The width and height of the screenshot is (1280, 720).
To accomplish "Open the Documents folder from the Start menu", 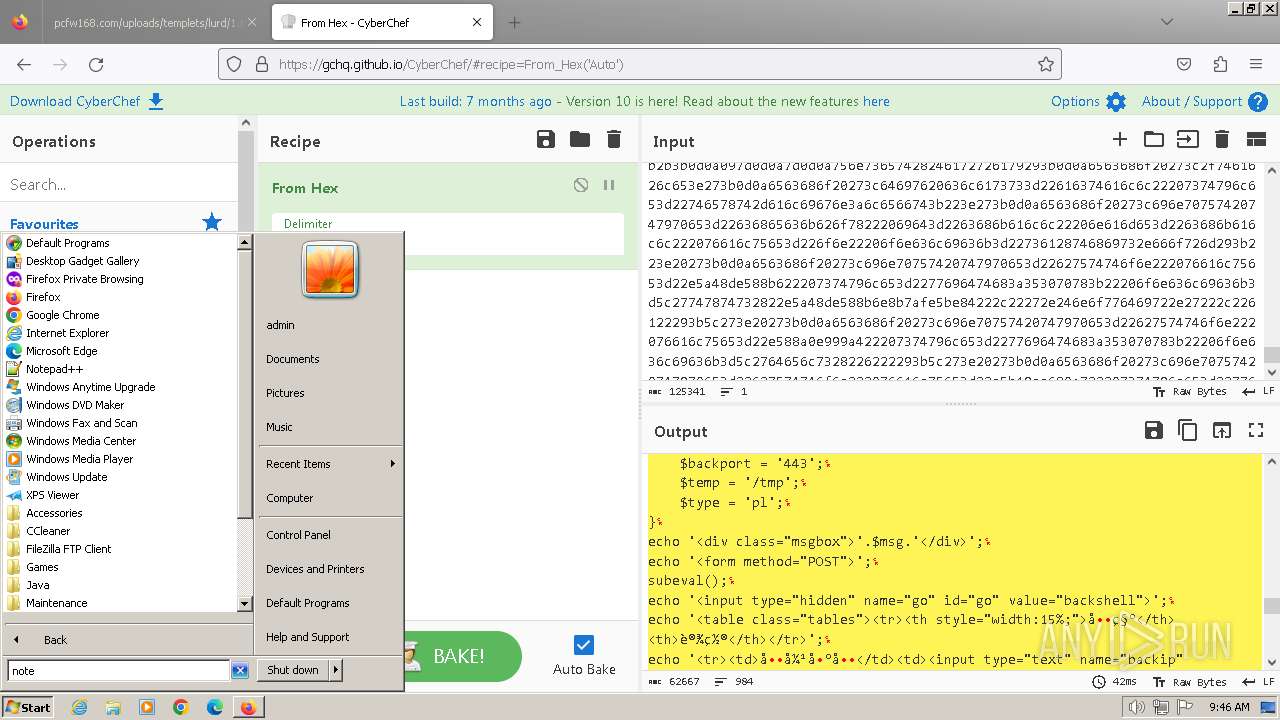I will point(292,359).
